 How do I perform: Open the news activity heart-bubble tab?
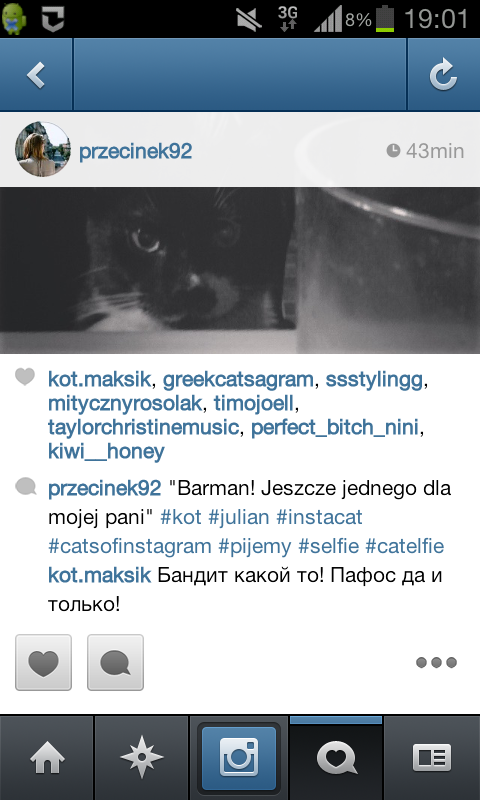point(336,758)
